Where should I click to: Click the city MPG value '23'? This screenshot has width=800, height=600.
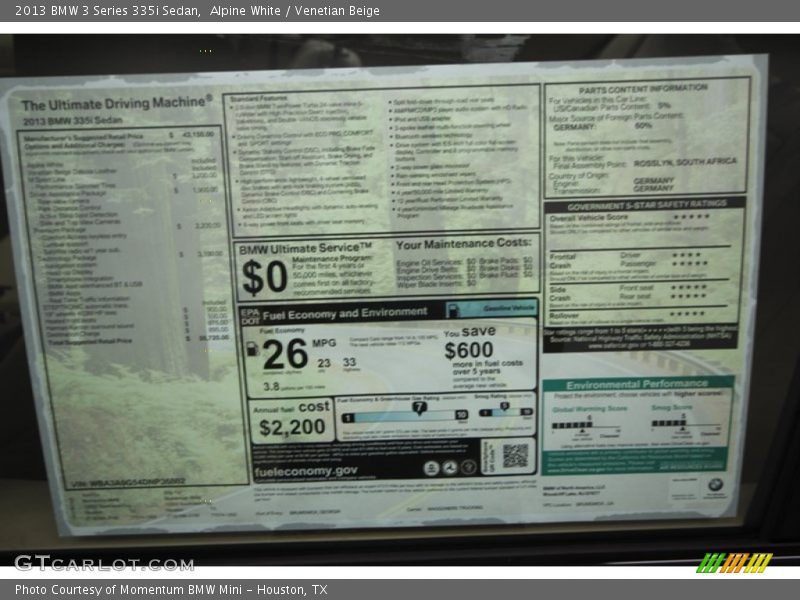(324, 363)
